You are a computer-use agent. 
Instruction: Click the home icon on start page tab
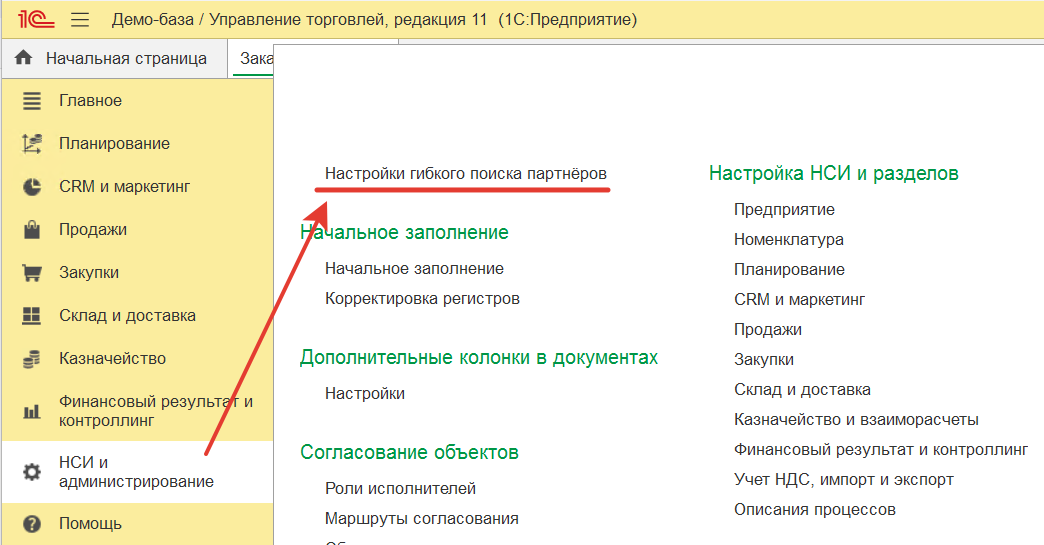[x=23, y=58]
